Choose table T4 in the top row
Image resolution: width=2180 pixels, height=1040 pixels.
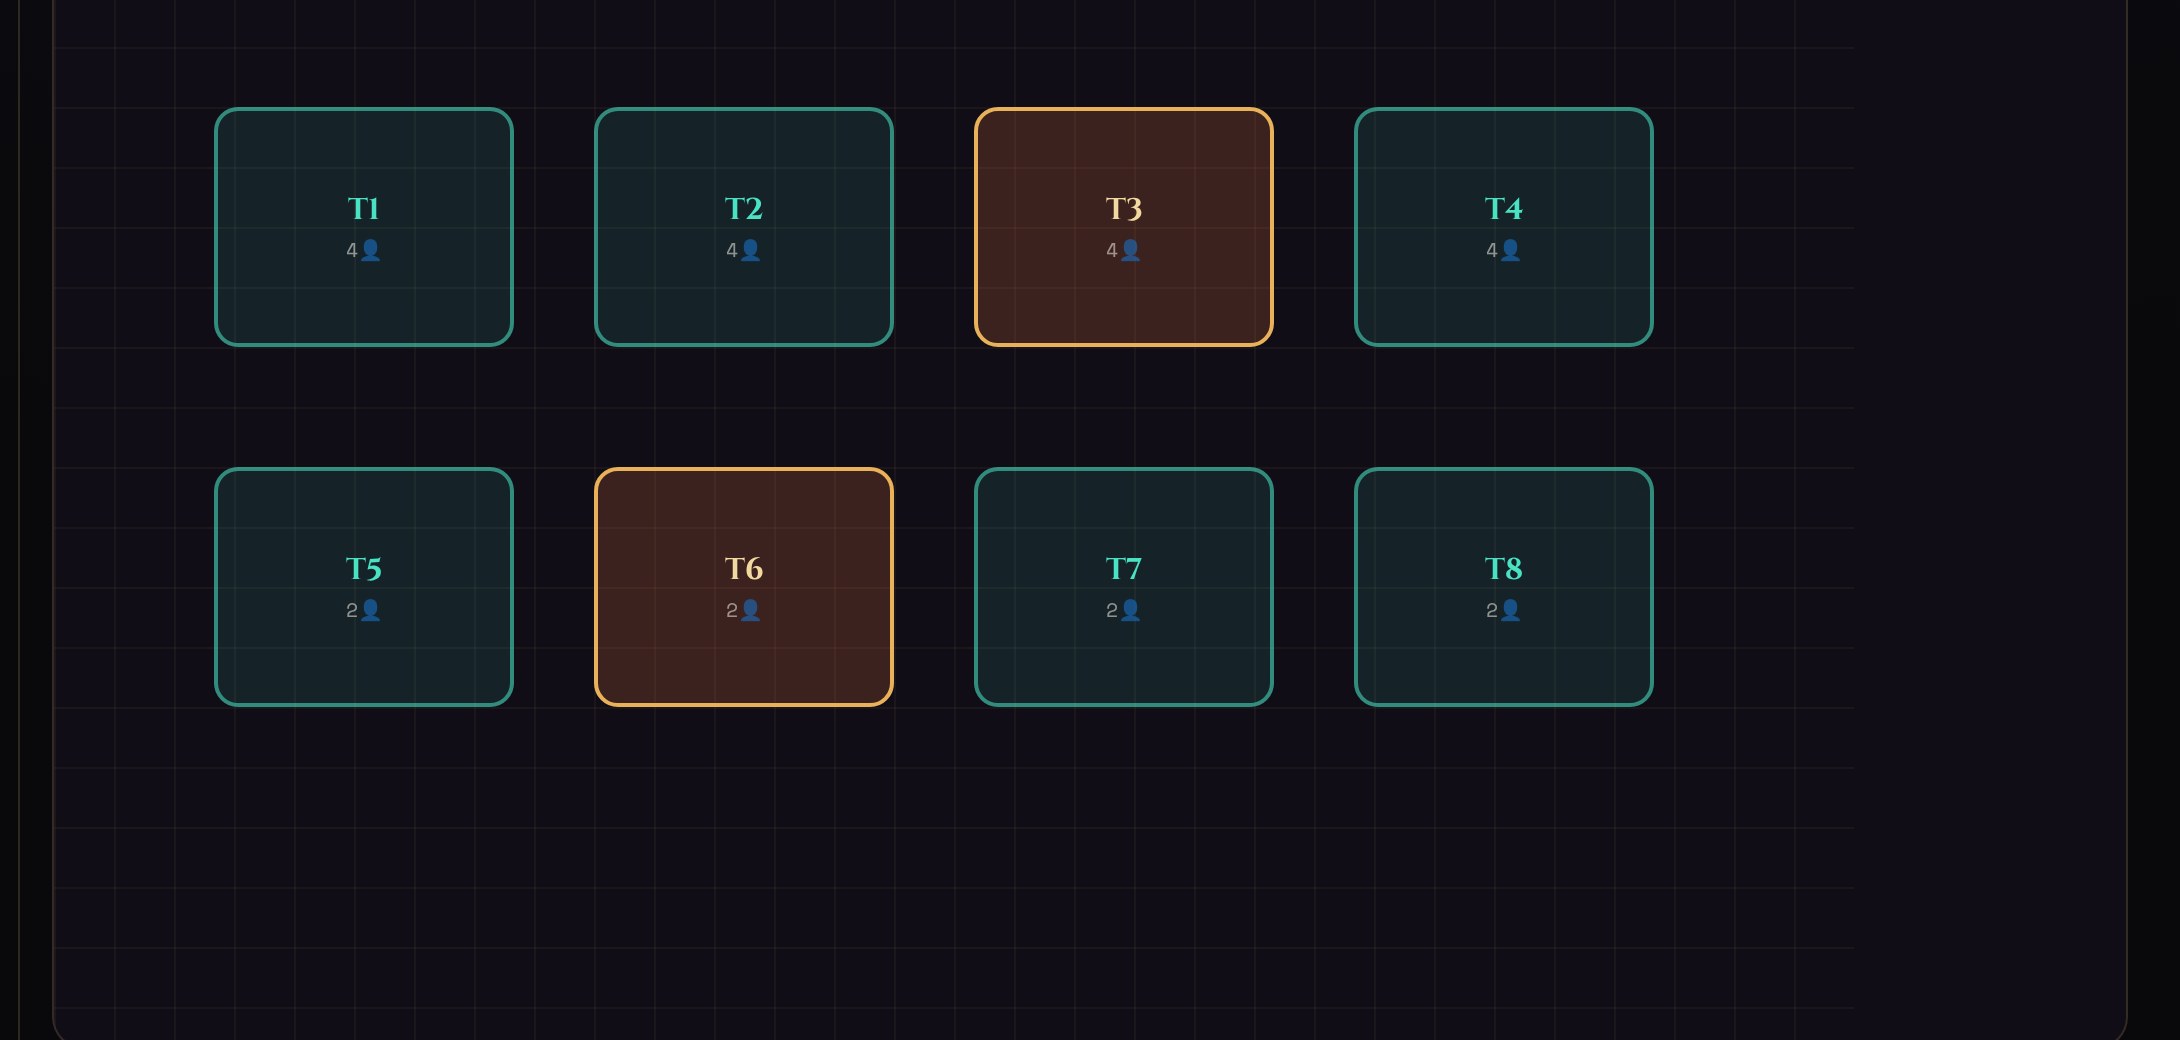coord(1504,227)
